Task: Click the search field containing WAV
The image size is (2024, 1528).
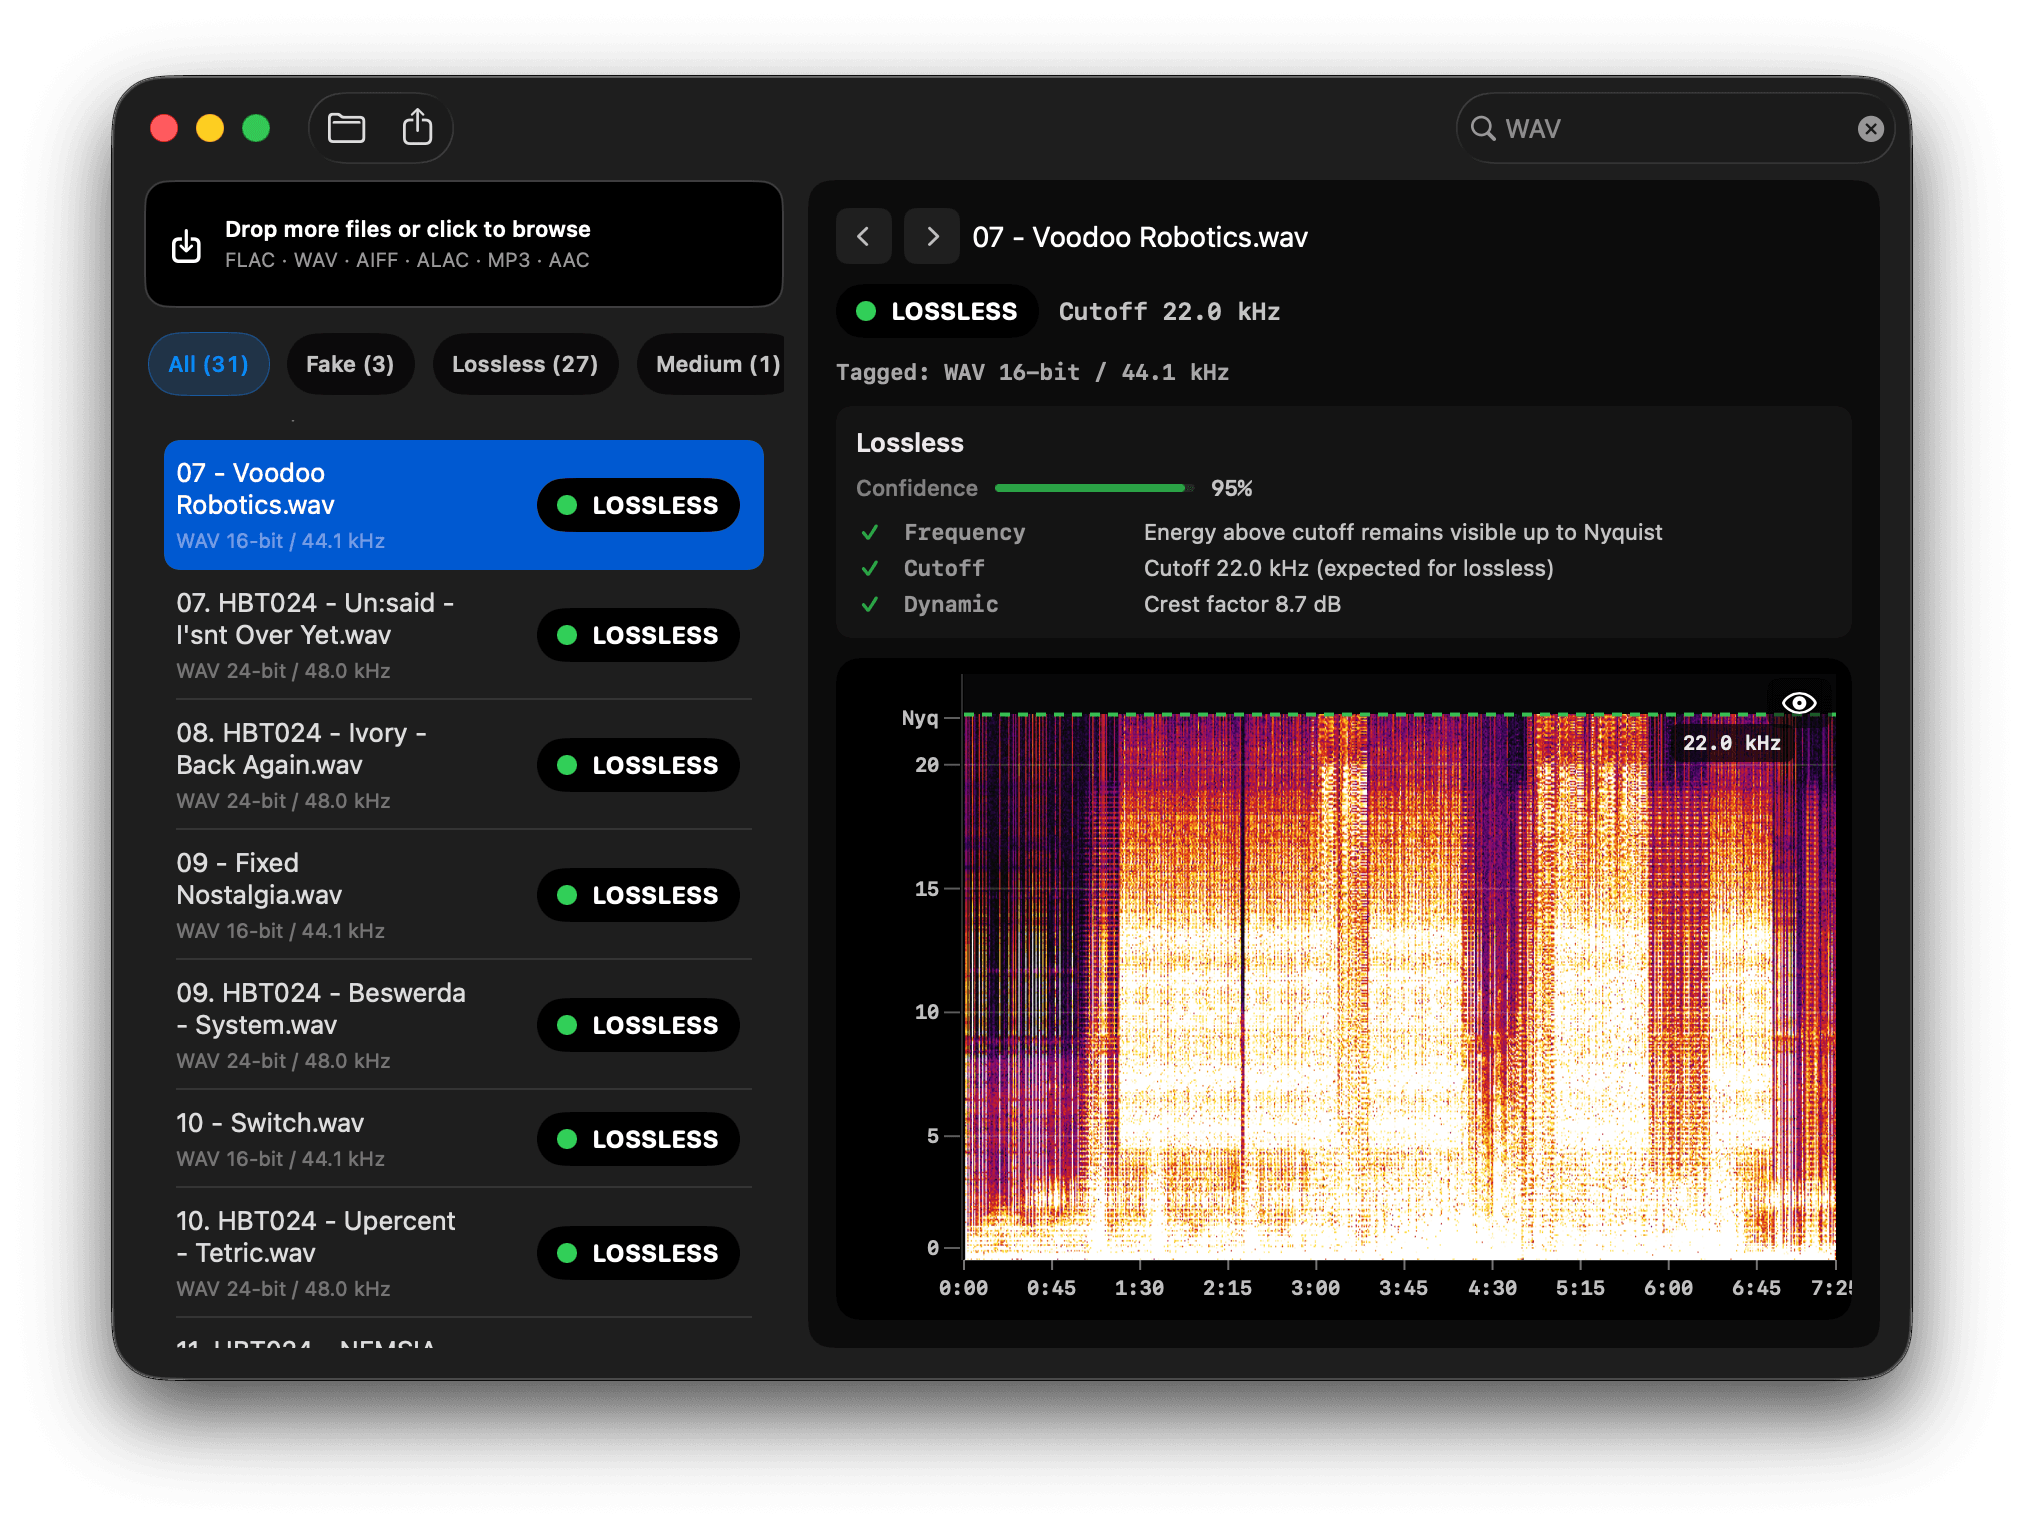Action: click(1675, 128)
